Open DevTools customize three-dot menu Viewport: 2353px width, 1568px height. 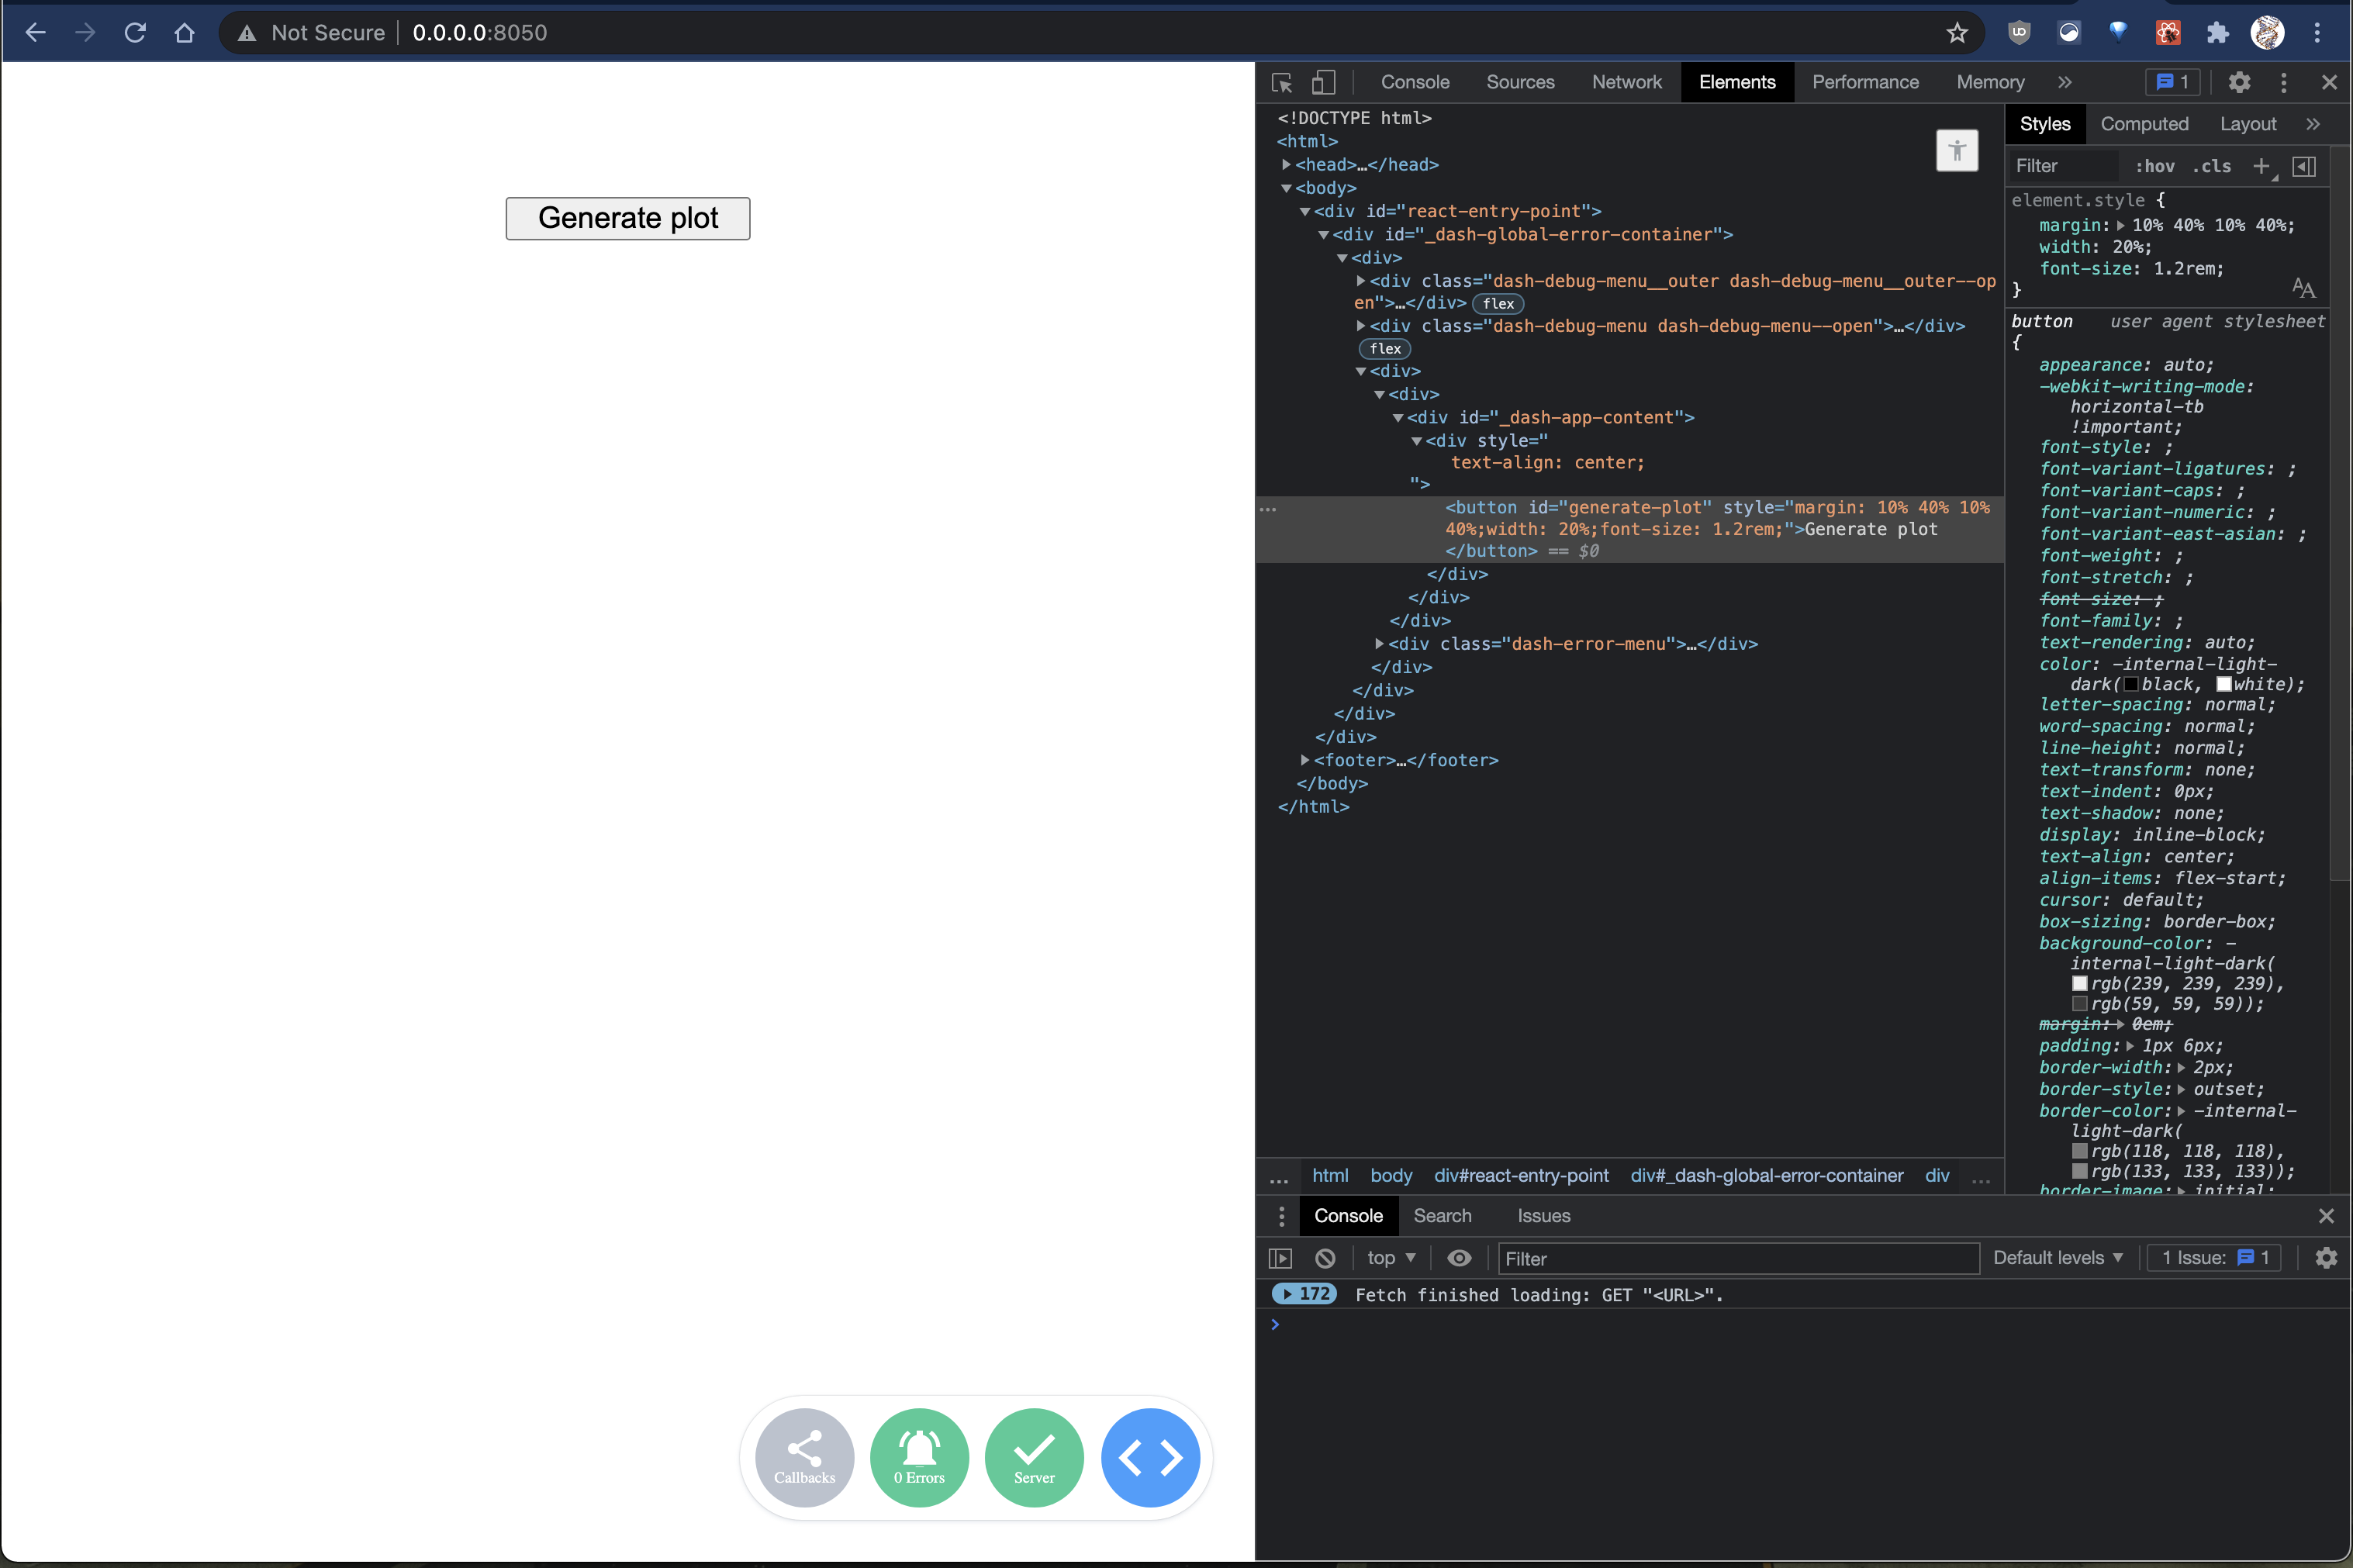pyautogui.click(x=2283, y=82)
